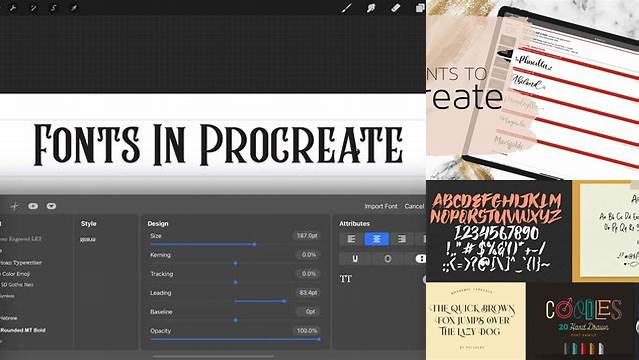Image resolution: width=639 pixels, height=360 pixels.
Task: Click the Import Font button
Action: pos(381,206)
